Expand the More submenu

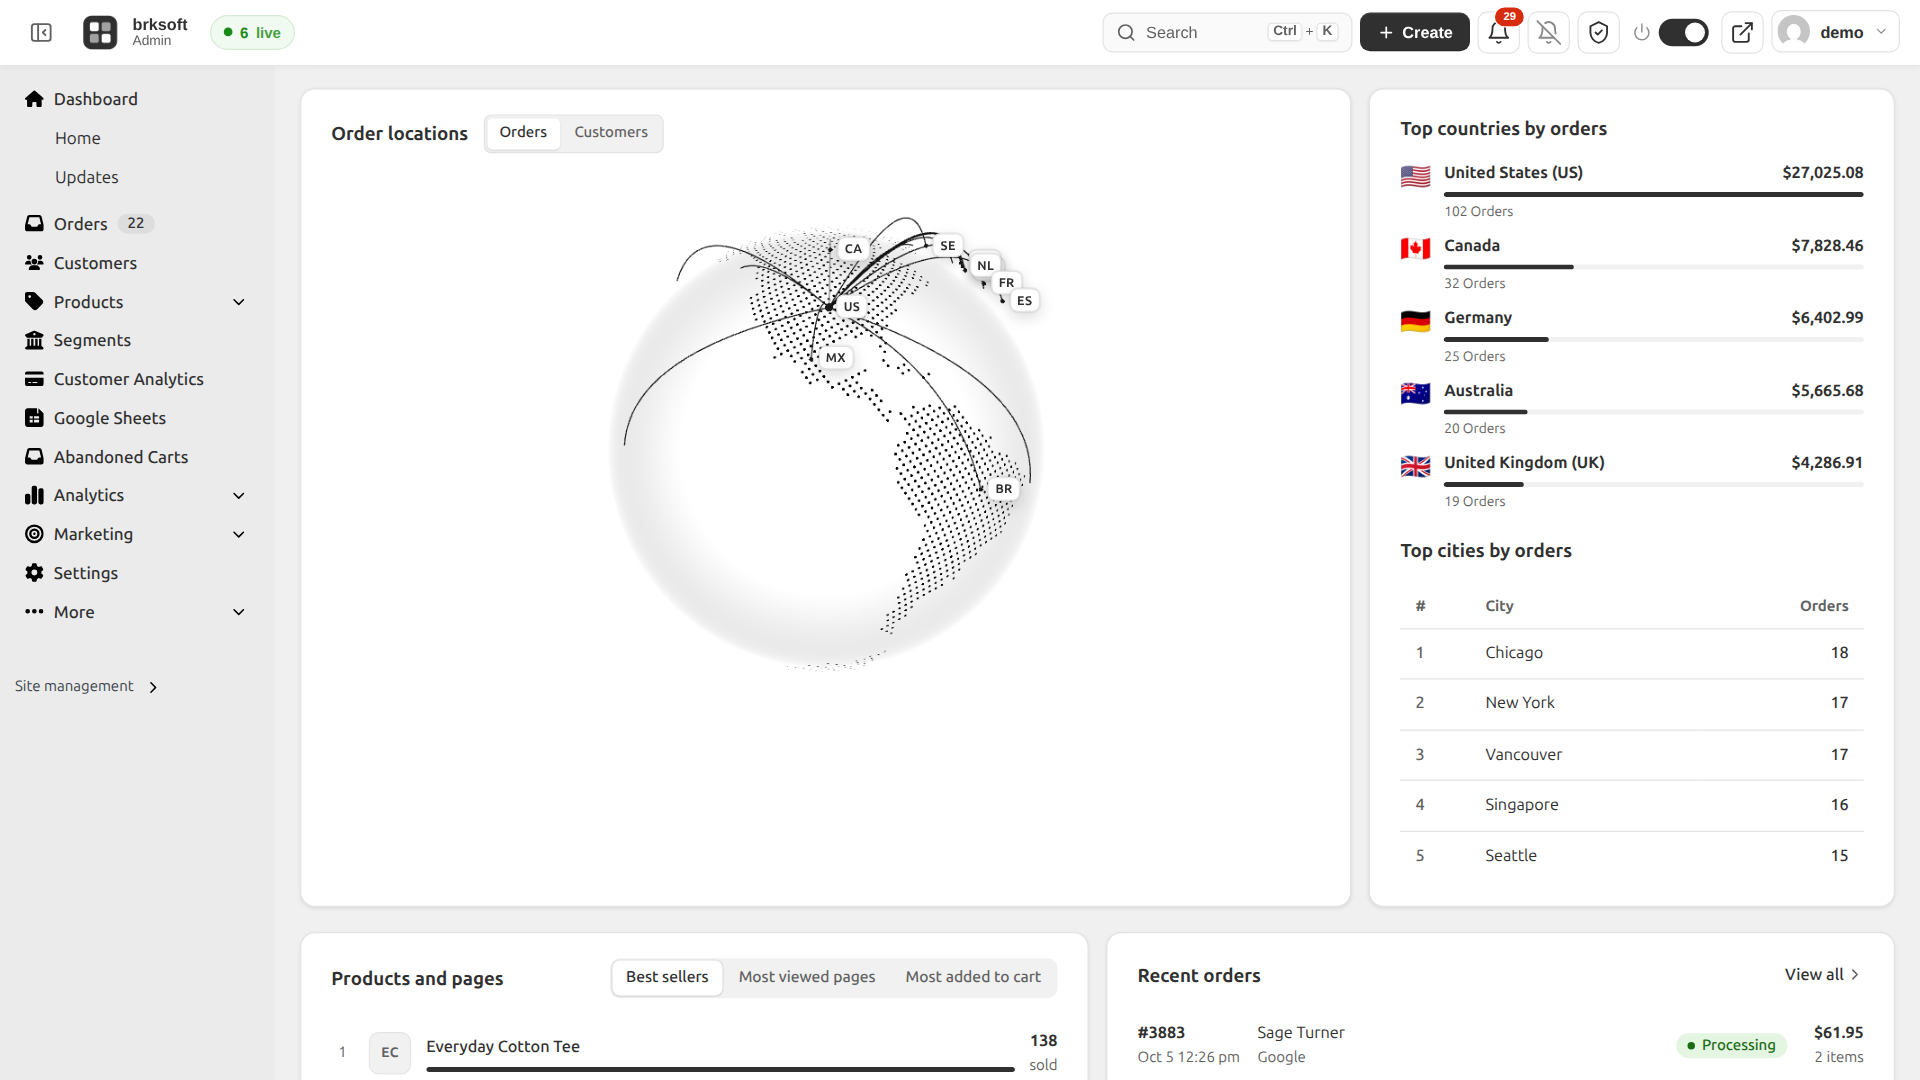click(x=239, y=612)
